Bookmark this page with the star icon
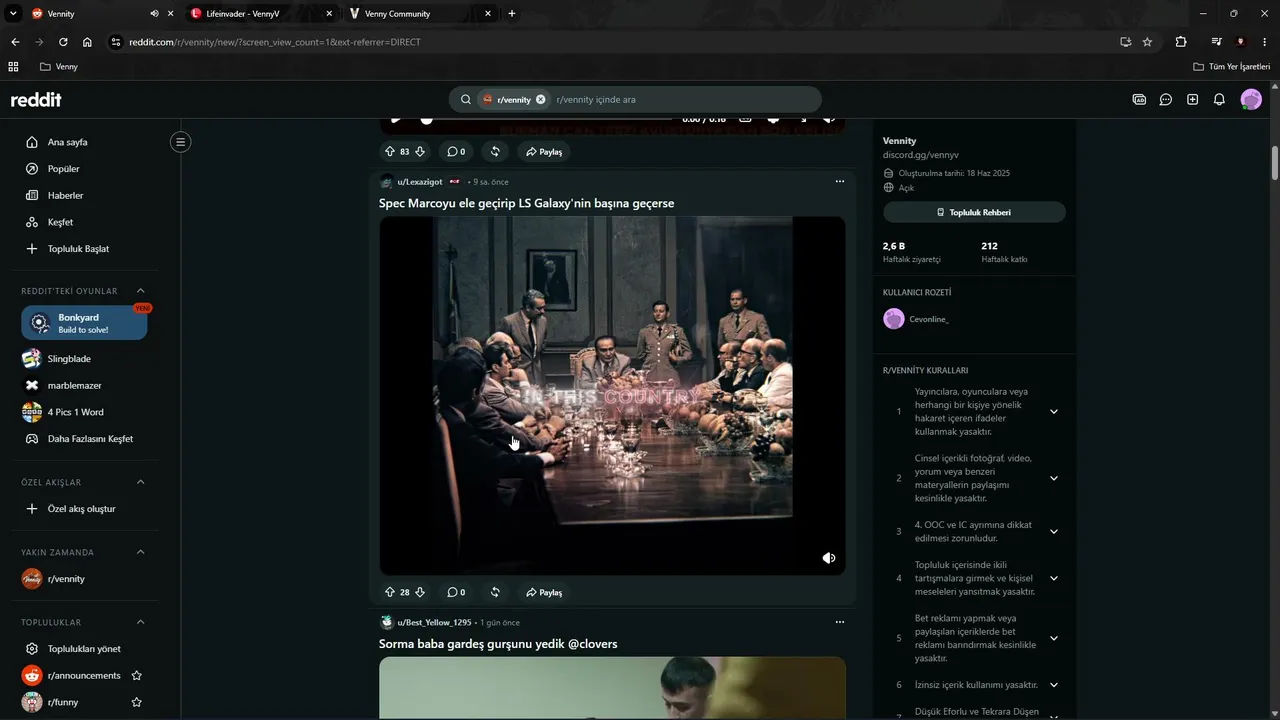 click(x=1147, y=42)
